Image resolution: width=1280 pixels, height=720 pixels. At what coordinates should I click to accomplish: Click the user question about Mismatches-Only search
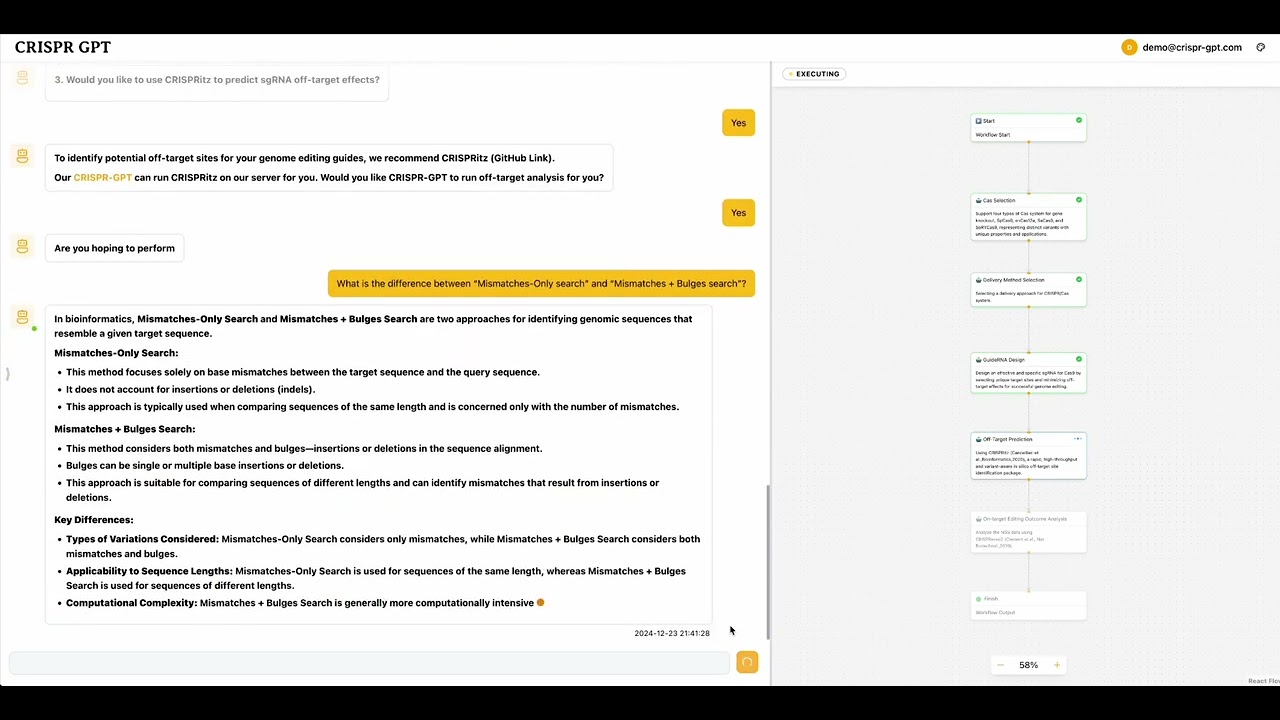pos(541,284)
